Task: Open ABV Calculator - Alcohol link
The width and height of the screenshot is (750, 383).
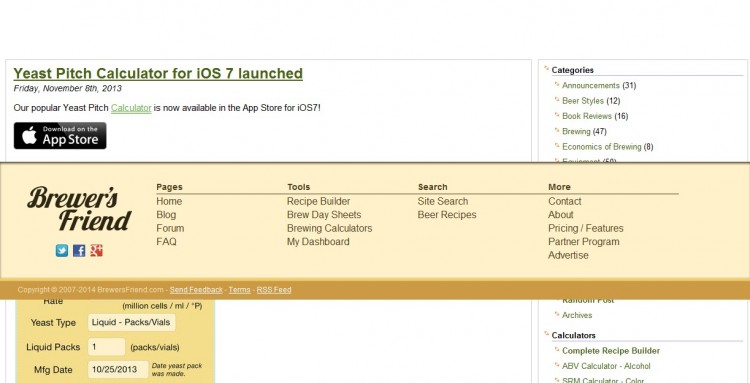Action: click(606, 366)
